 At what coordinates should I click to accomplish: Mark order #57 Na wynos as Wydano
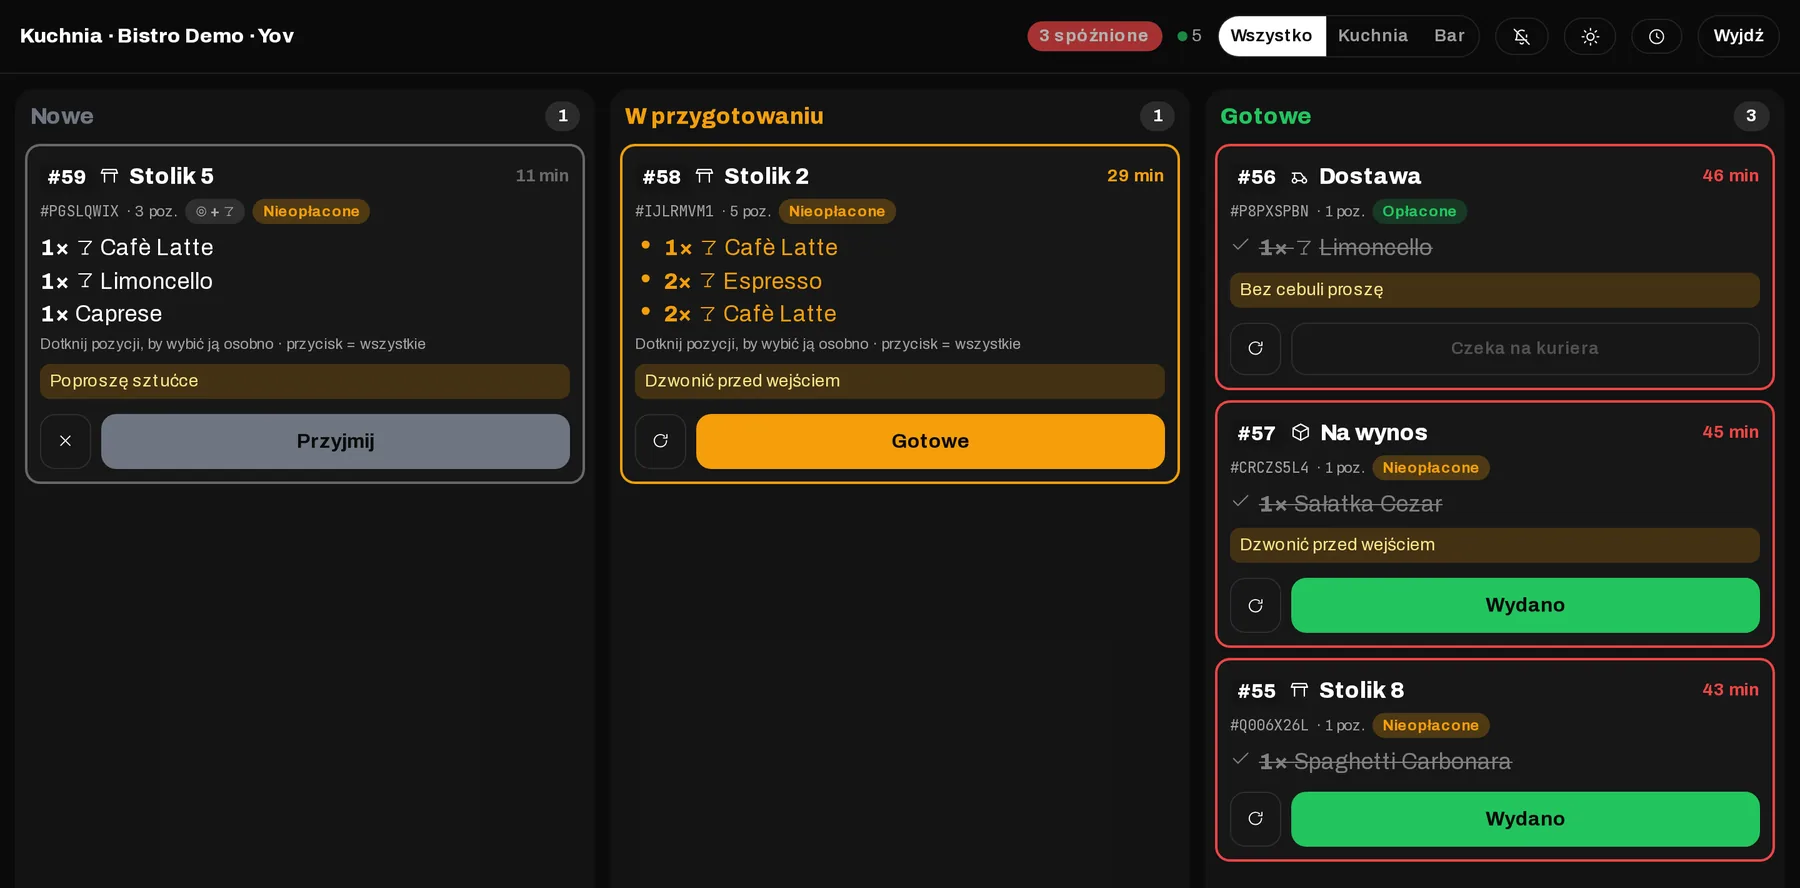[1525, 605]
